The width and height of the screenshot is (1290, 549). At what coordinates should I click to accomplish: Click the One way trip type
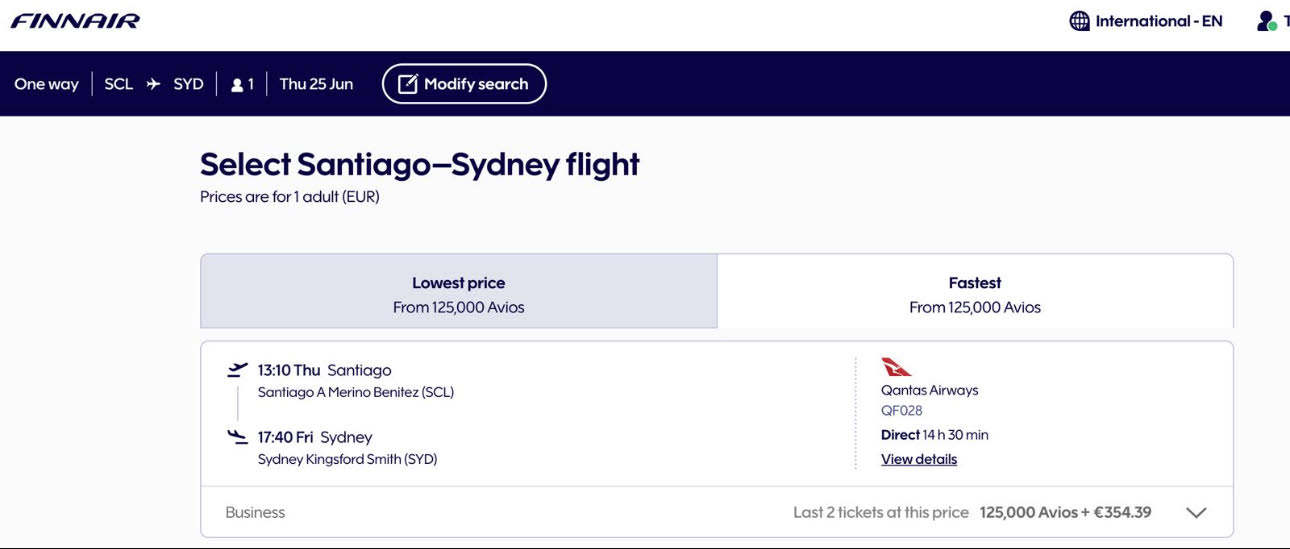click(46, 84)
